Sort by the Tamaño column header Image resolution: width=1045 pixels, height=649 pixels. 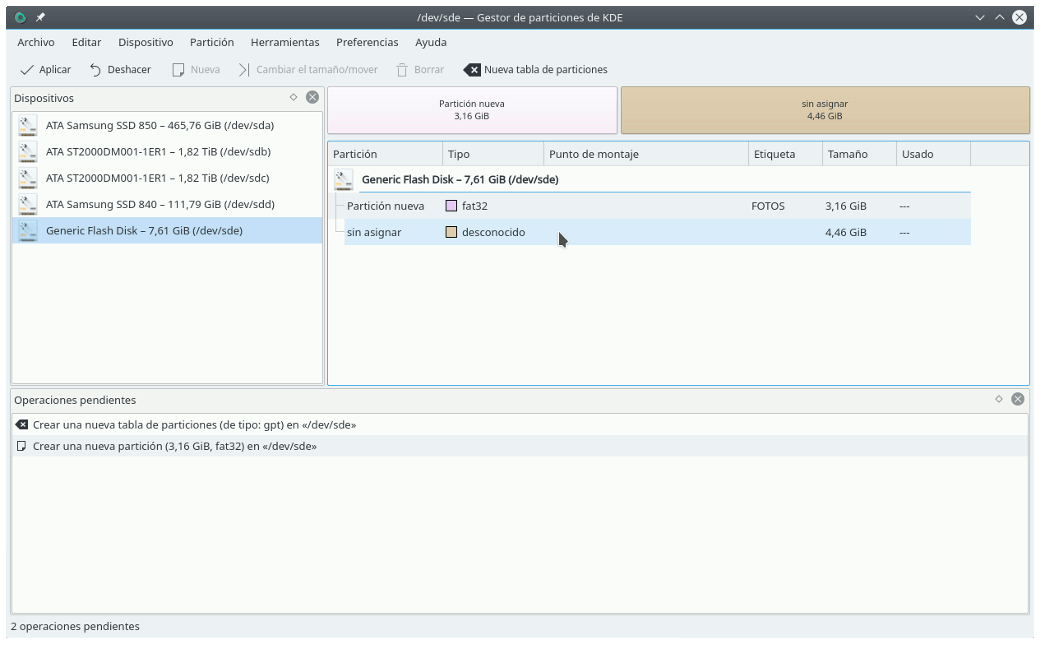tap(847, 154)
